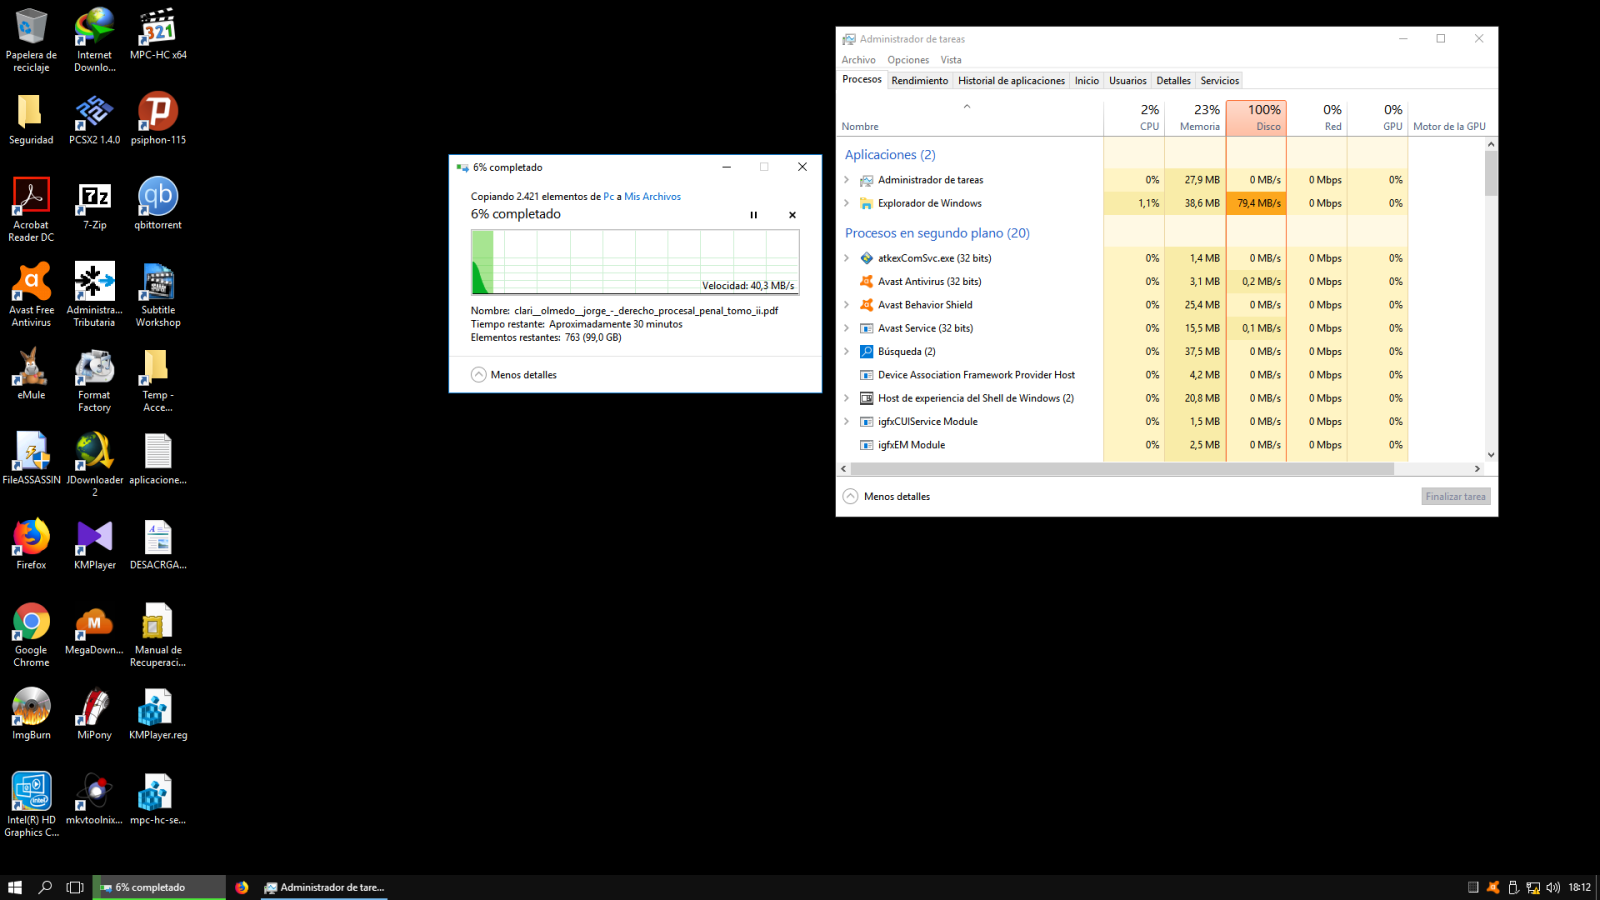The width and height of the screenshot is (1600, 900).
Task: Switch to the Rendimiento tab
Action: tap(919, 81)
